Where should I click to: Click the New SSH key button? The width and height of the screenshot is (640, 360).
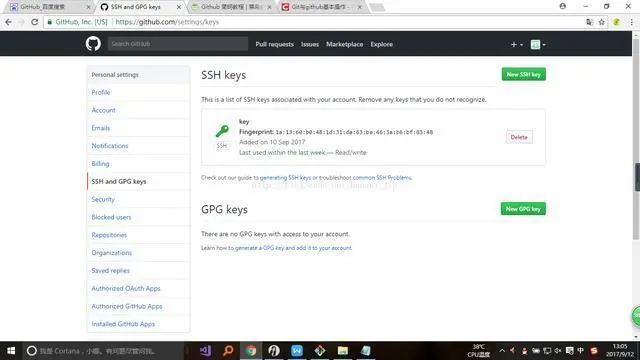pyautogui.click(x=523, y=74)
